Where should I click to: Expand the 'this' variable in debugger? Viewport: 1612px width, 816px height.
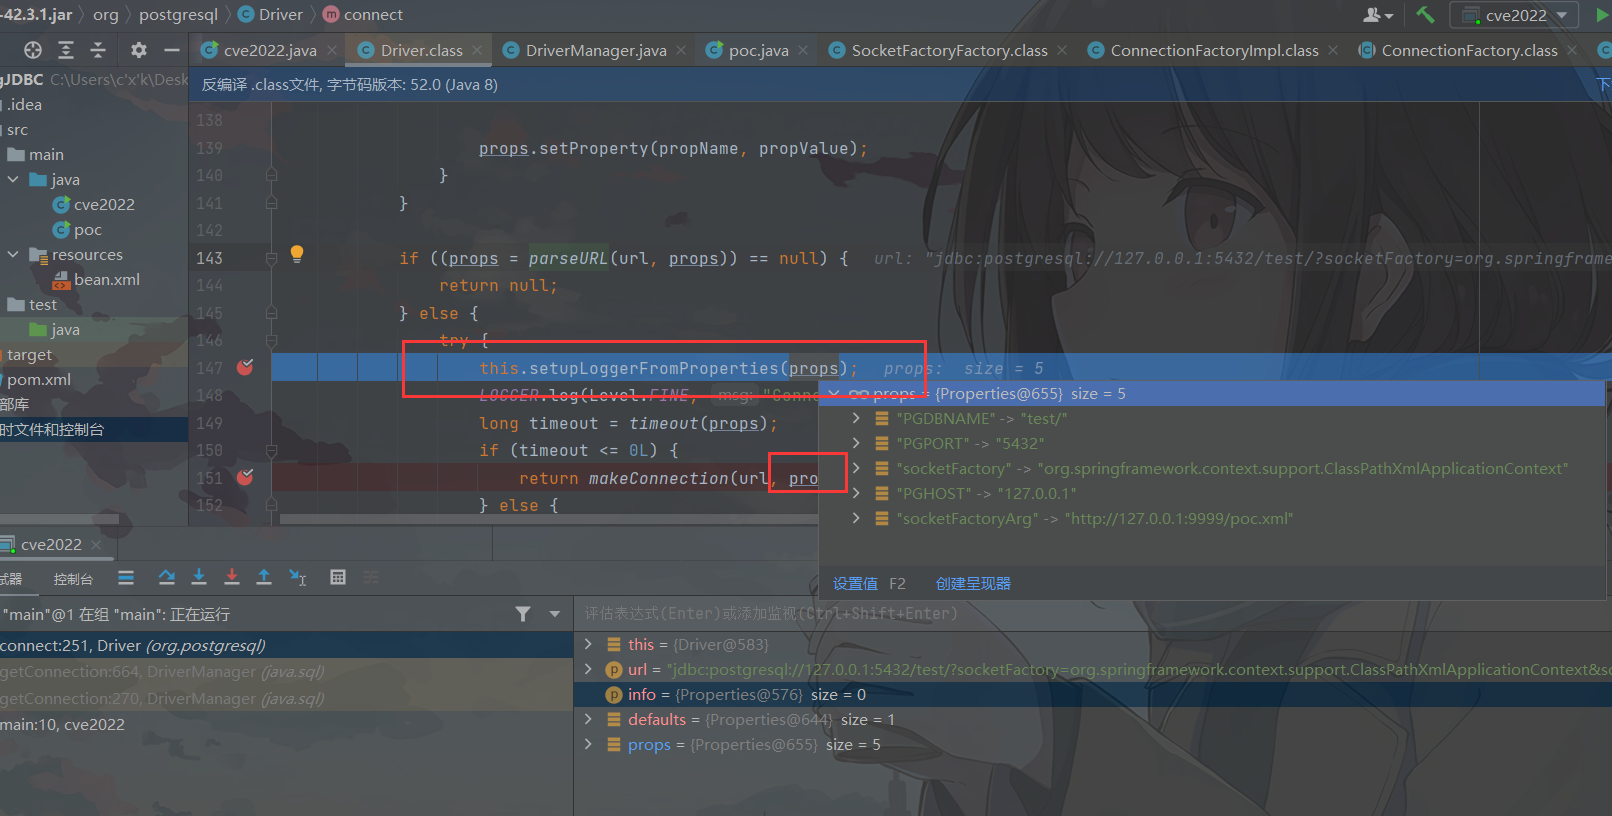pyautogui.click(x=588, y=644)
